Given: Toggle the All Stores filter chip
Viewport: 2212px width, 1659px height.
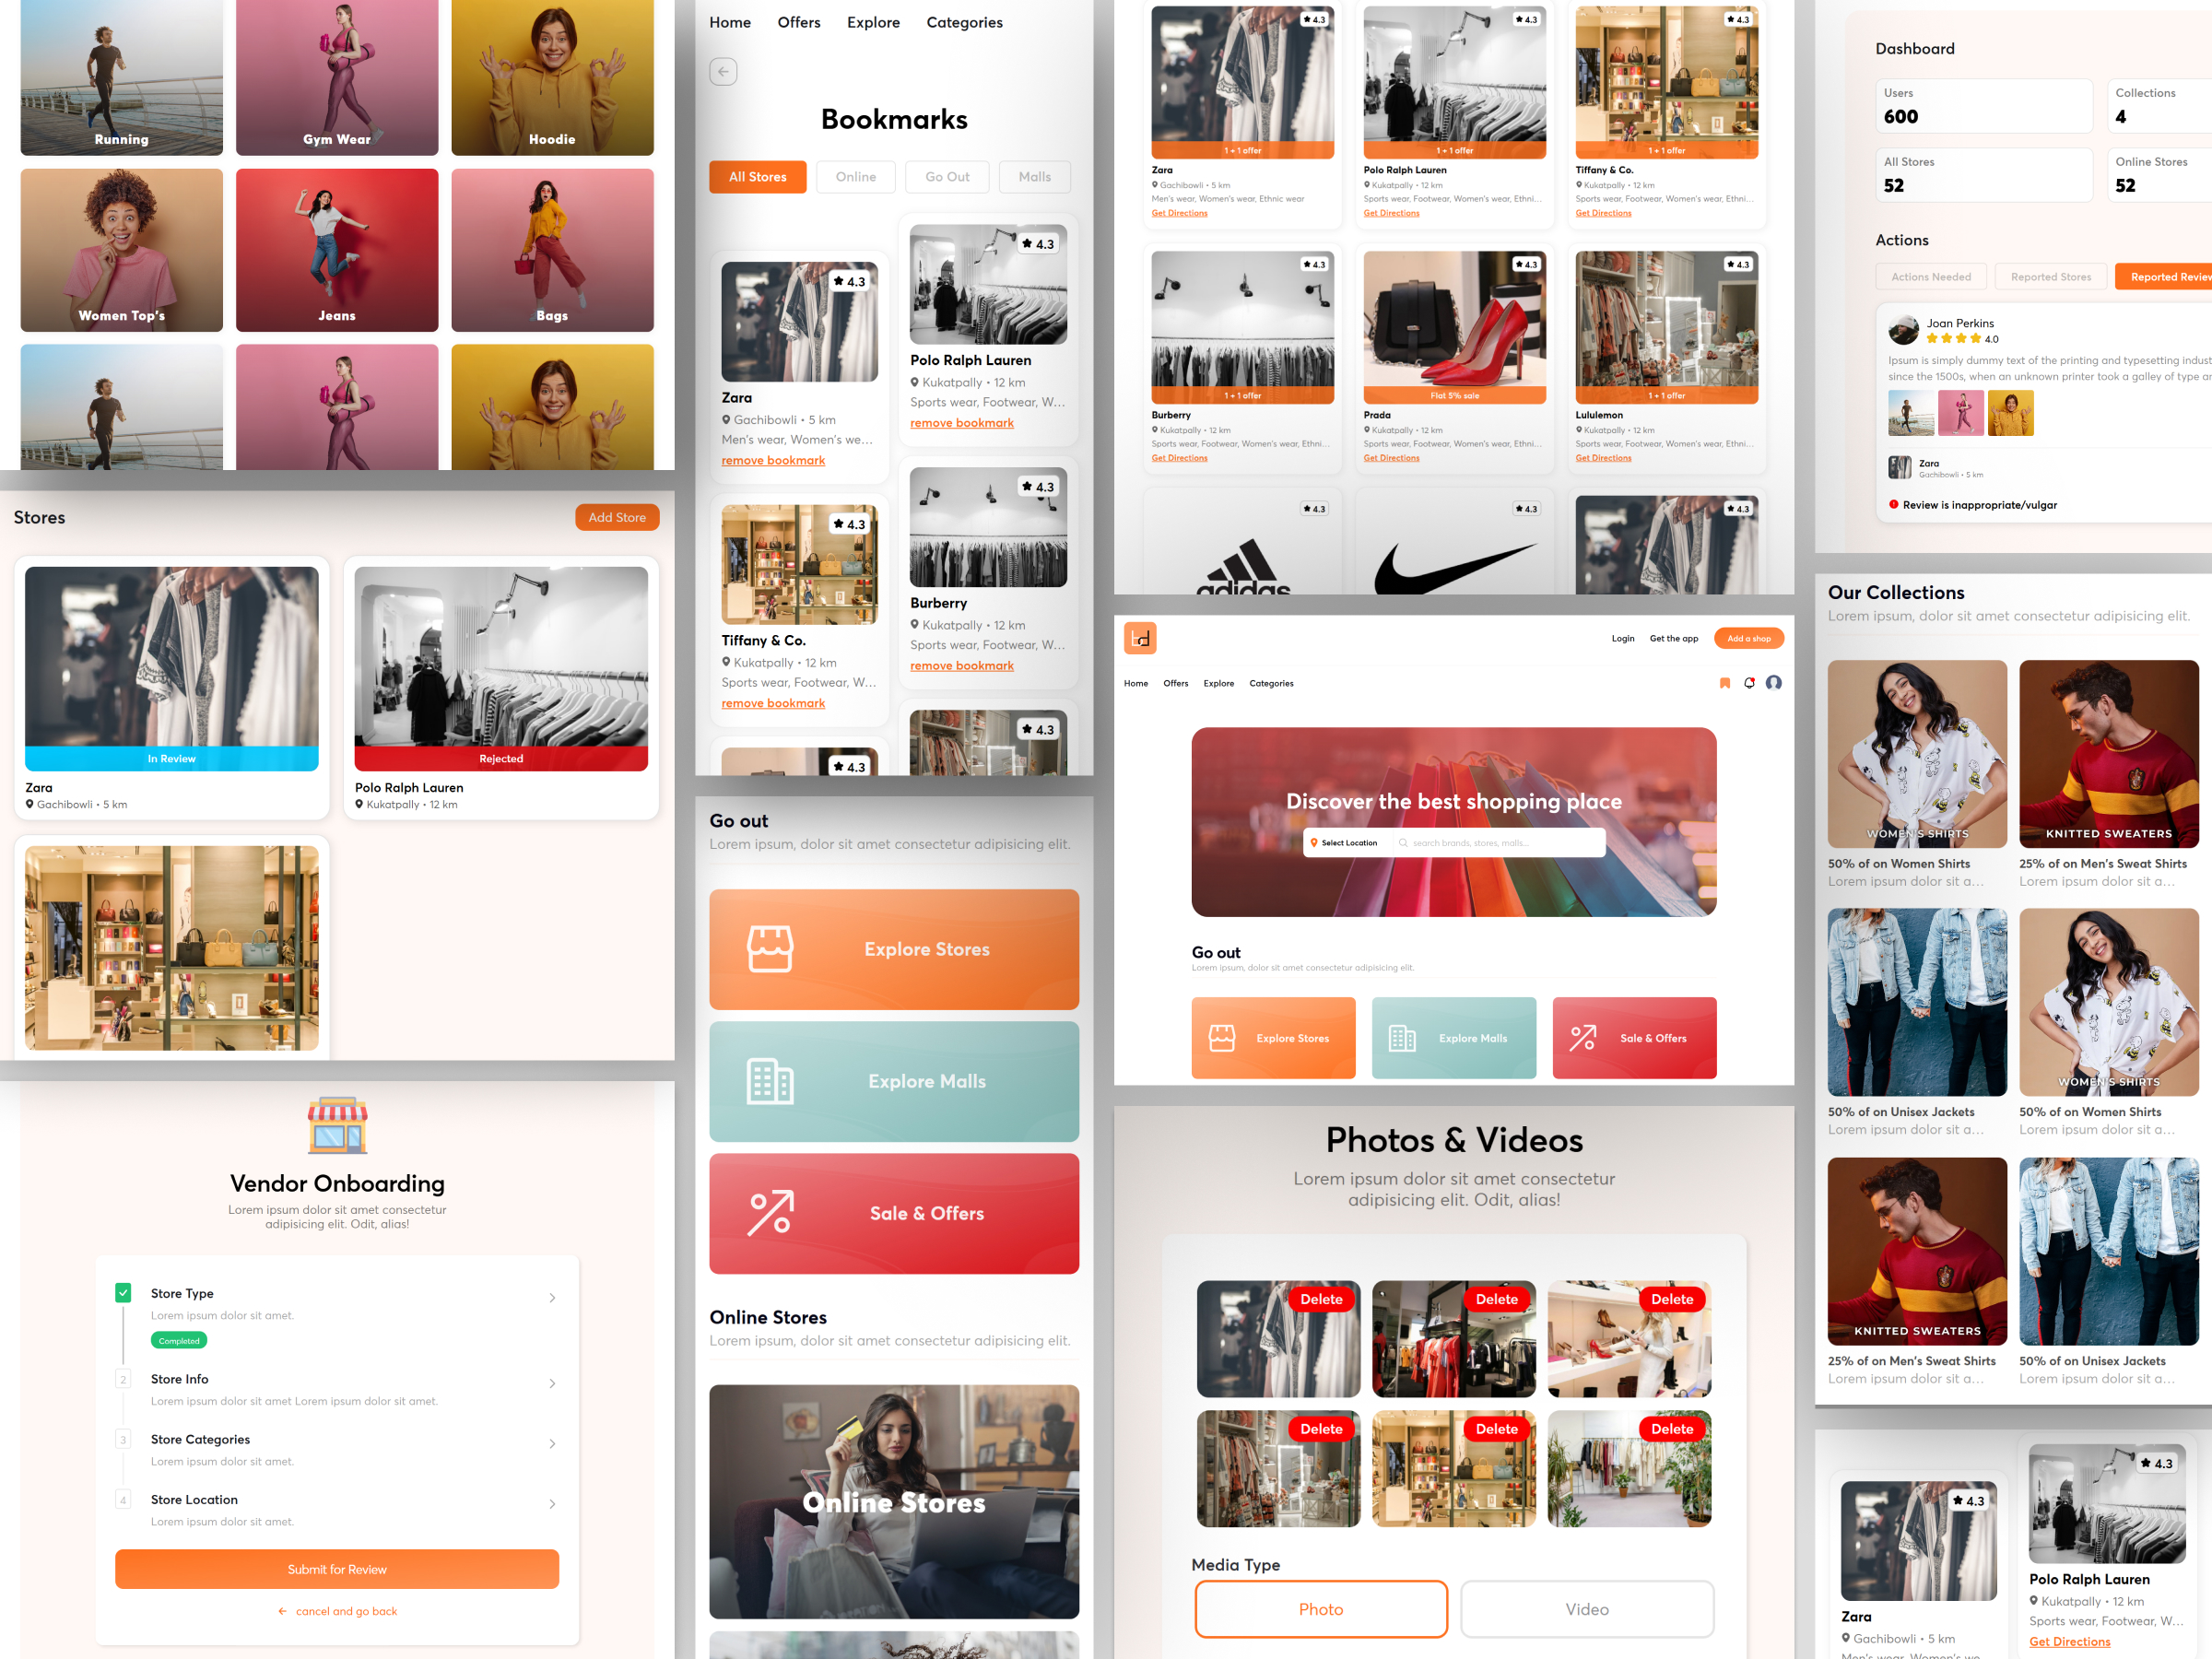Looking at the screenshot, I should pos(757,176).
